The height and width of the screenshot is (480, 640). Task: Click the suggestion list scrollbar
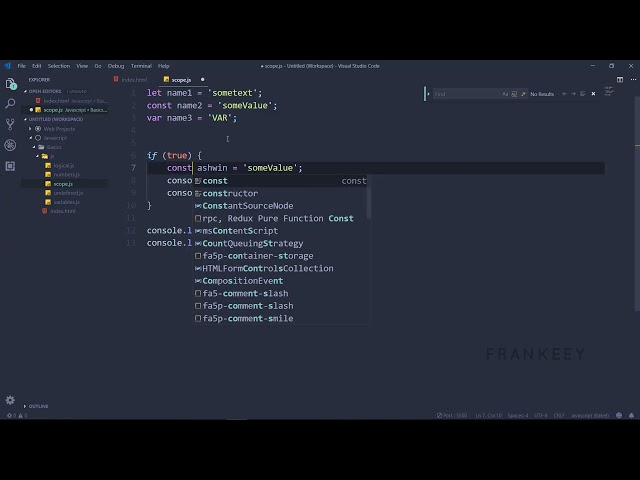(x=369, y=197)
